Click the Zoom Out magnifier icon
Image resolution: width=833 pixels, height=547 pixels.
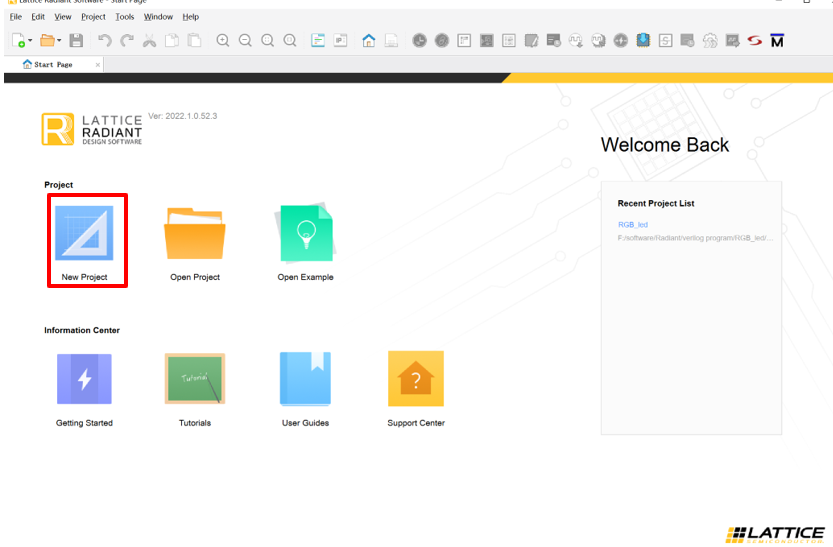(245, 40)
